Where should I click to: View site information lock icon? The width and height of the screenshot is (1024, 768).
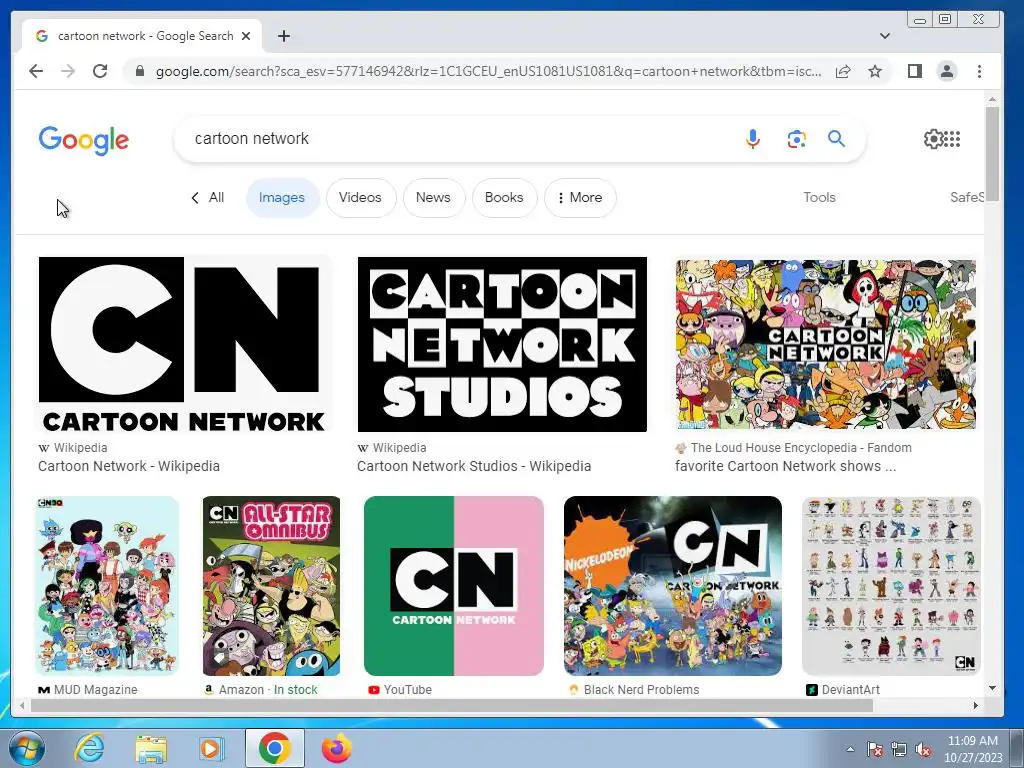coord(140,71)
